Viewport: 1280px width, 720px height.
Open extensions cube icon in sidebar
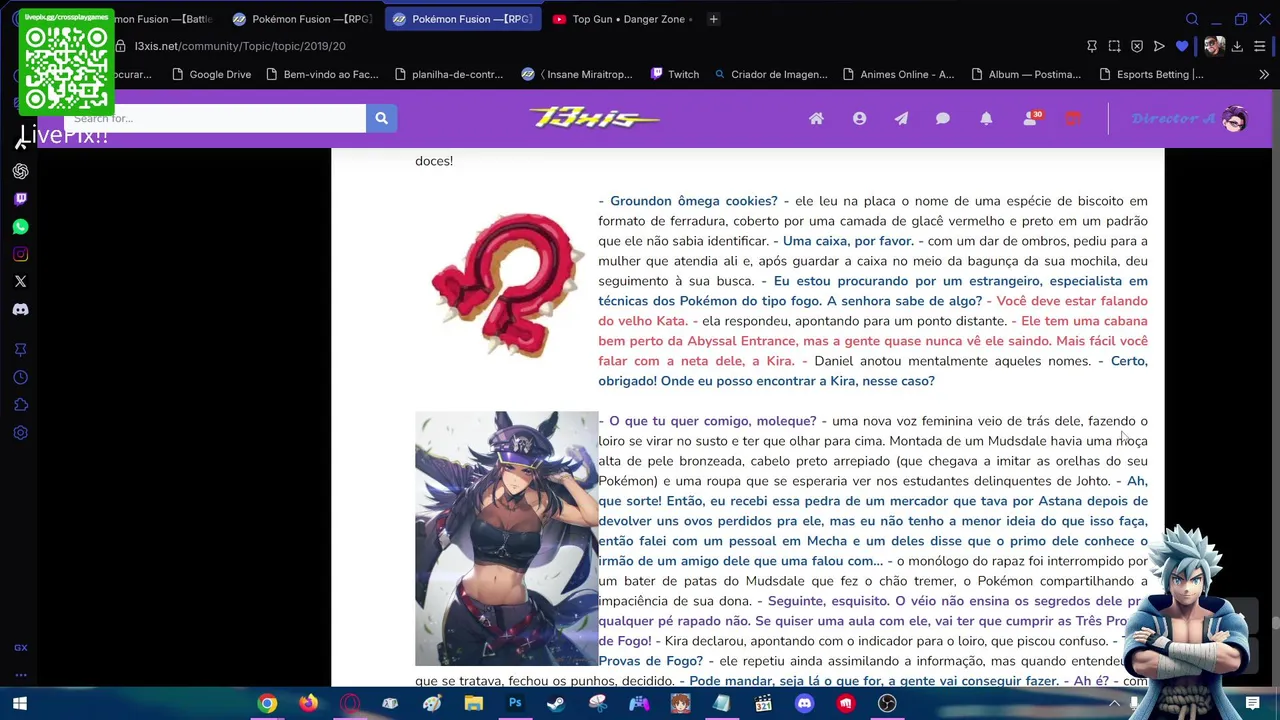20,405
